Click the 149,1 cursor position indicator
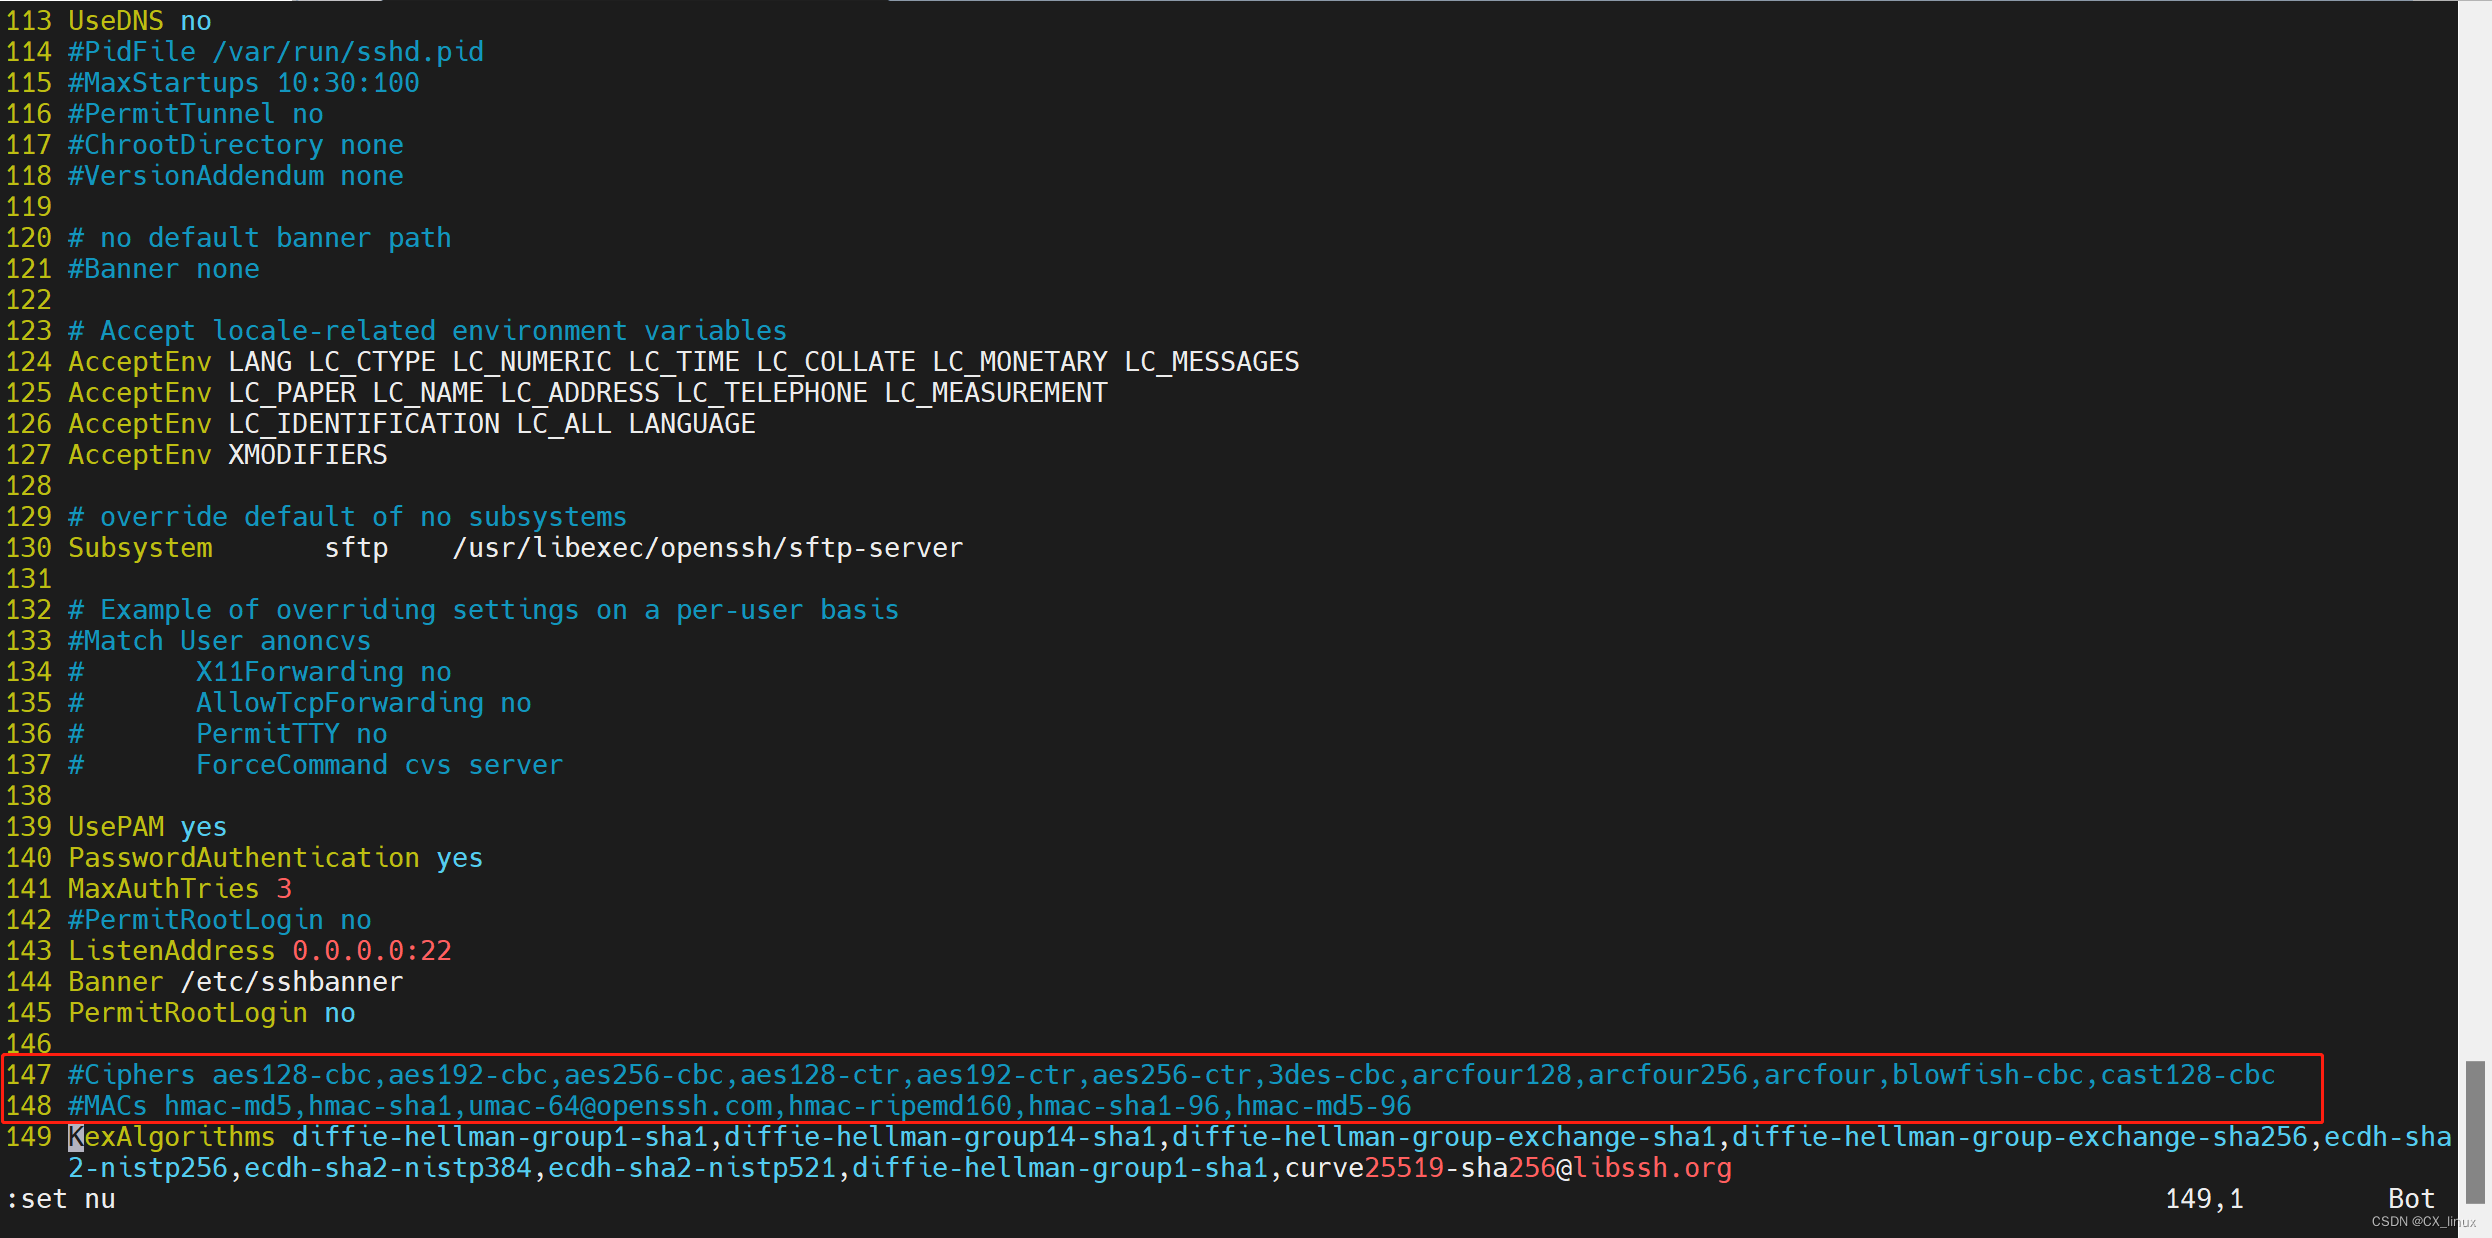This screenshot has width=2492, height=1238. tap(2203, 1199)
